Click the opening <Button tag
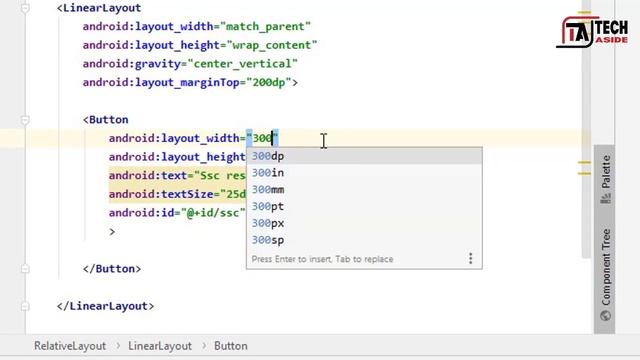 106,120
